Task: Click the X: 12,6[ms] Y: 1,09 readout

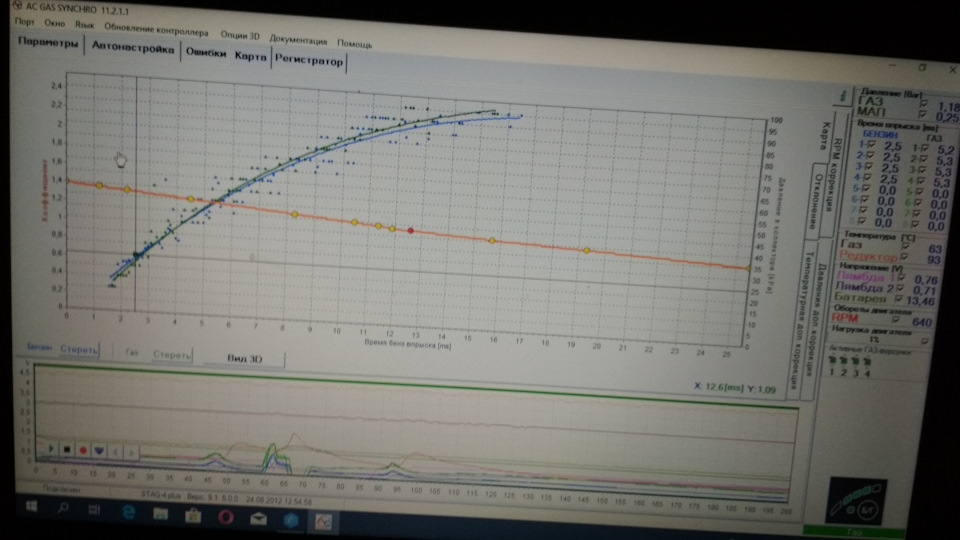Action: point(734,388)
